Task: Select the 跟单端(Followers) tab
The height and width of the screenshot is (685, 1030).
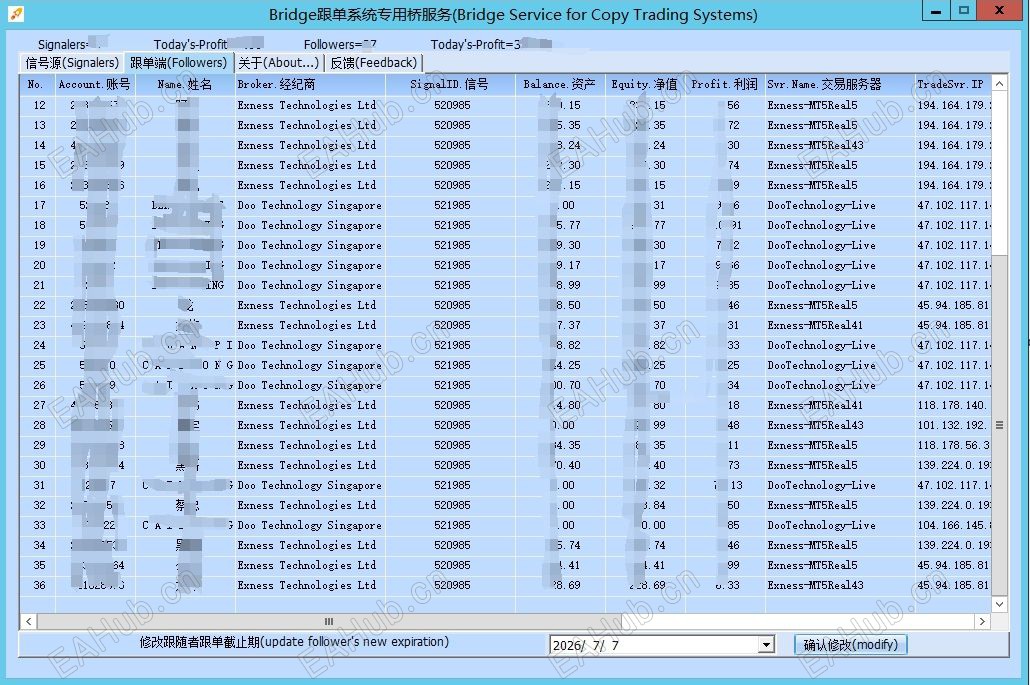Action: click(x=179, y=62)
